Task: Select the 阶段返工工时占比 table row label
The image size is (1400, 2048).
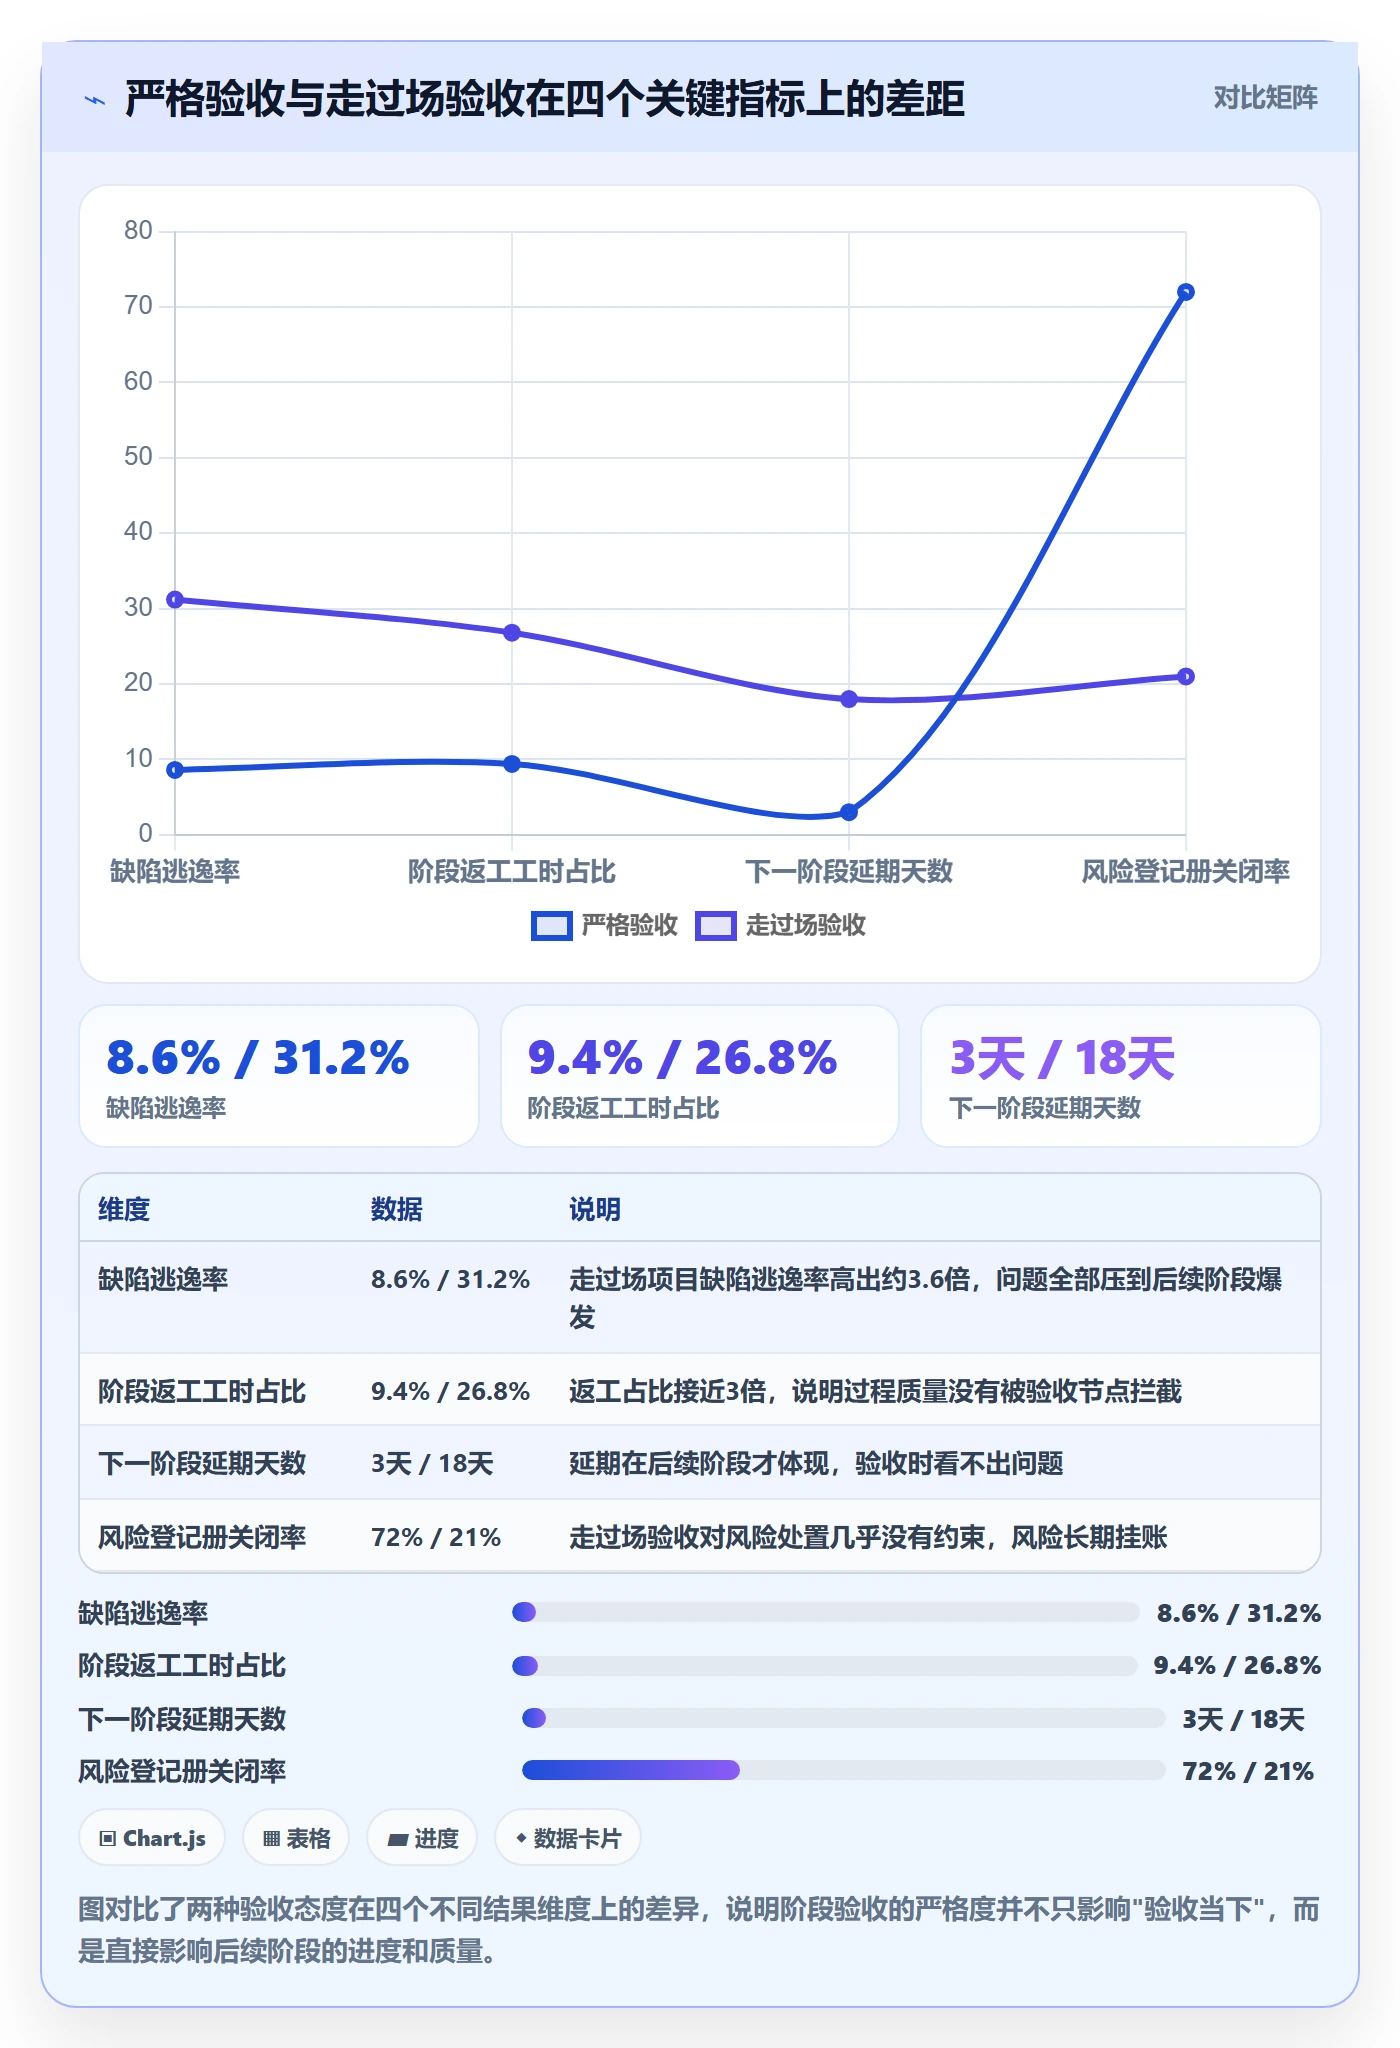Action: [x=202, y=1391]
